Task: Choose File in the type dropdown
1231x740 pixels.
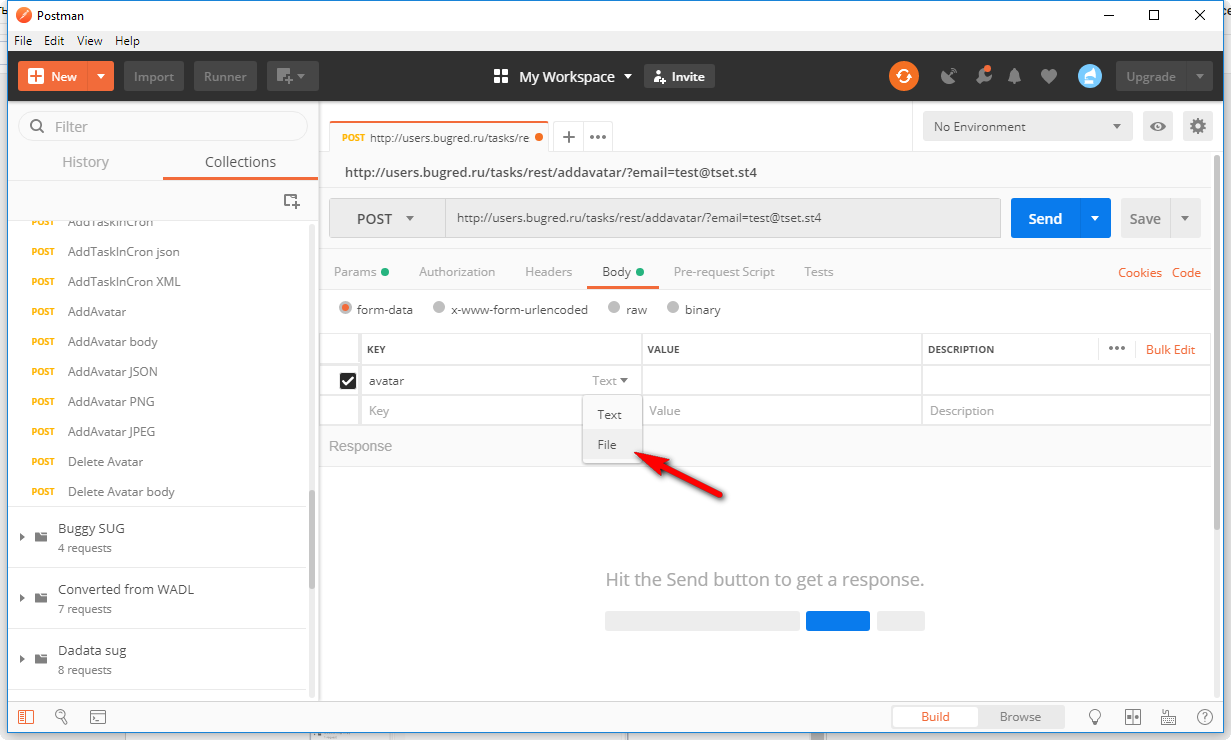Action: tap(612, 445)
